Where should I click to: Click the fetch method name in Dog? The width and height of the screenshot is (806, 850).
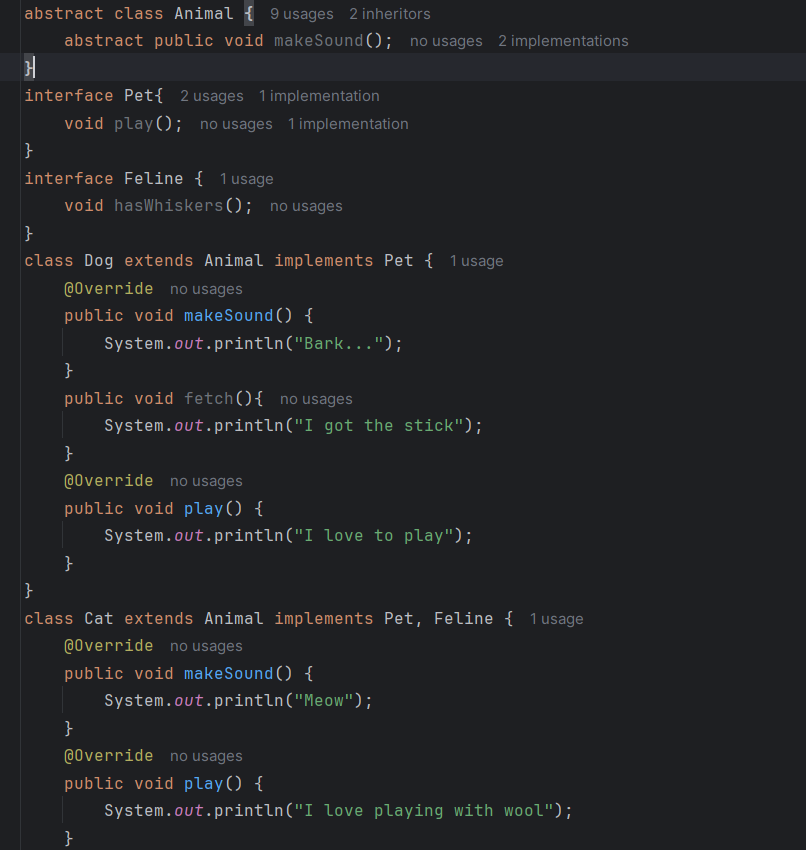[209, 398]
